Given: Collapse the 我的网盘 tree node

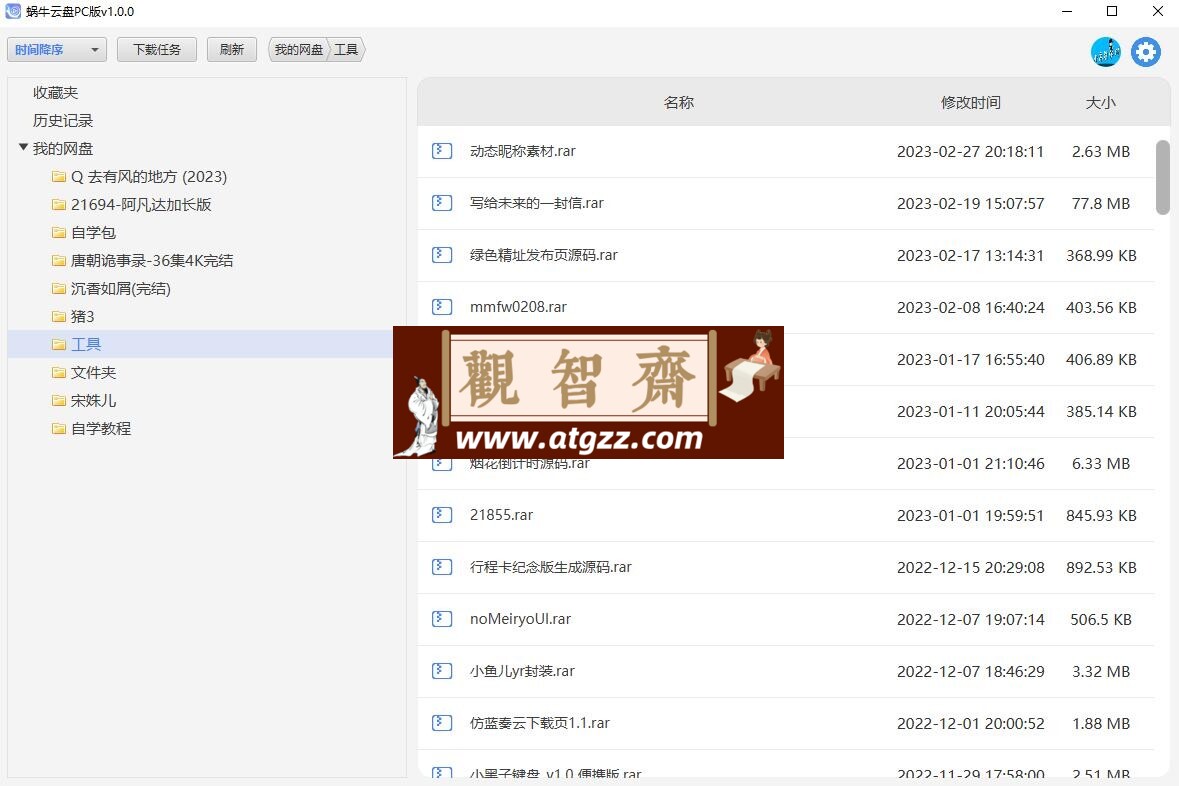Looking at the screenshot, I should (x=23, y=147).
